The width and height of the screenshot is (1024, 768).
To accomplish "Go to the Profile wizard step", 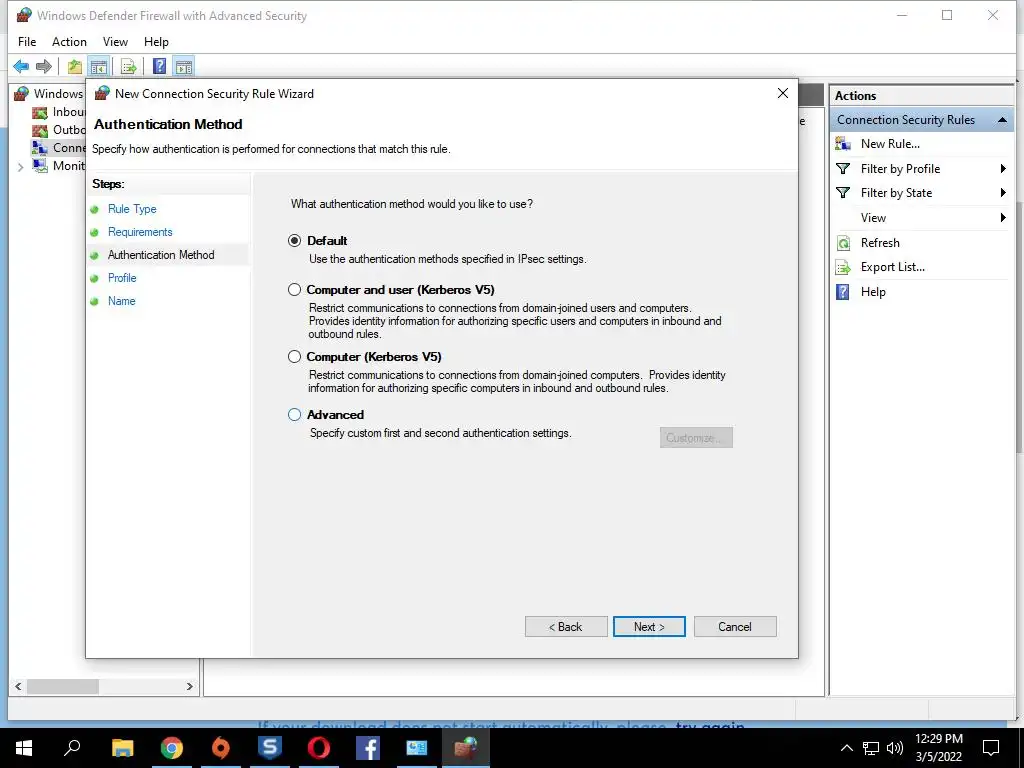I will pyautogui.click(x=122, y=278).
